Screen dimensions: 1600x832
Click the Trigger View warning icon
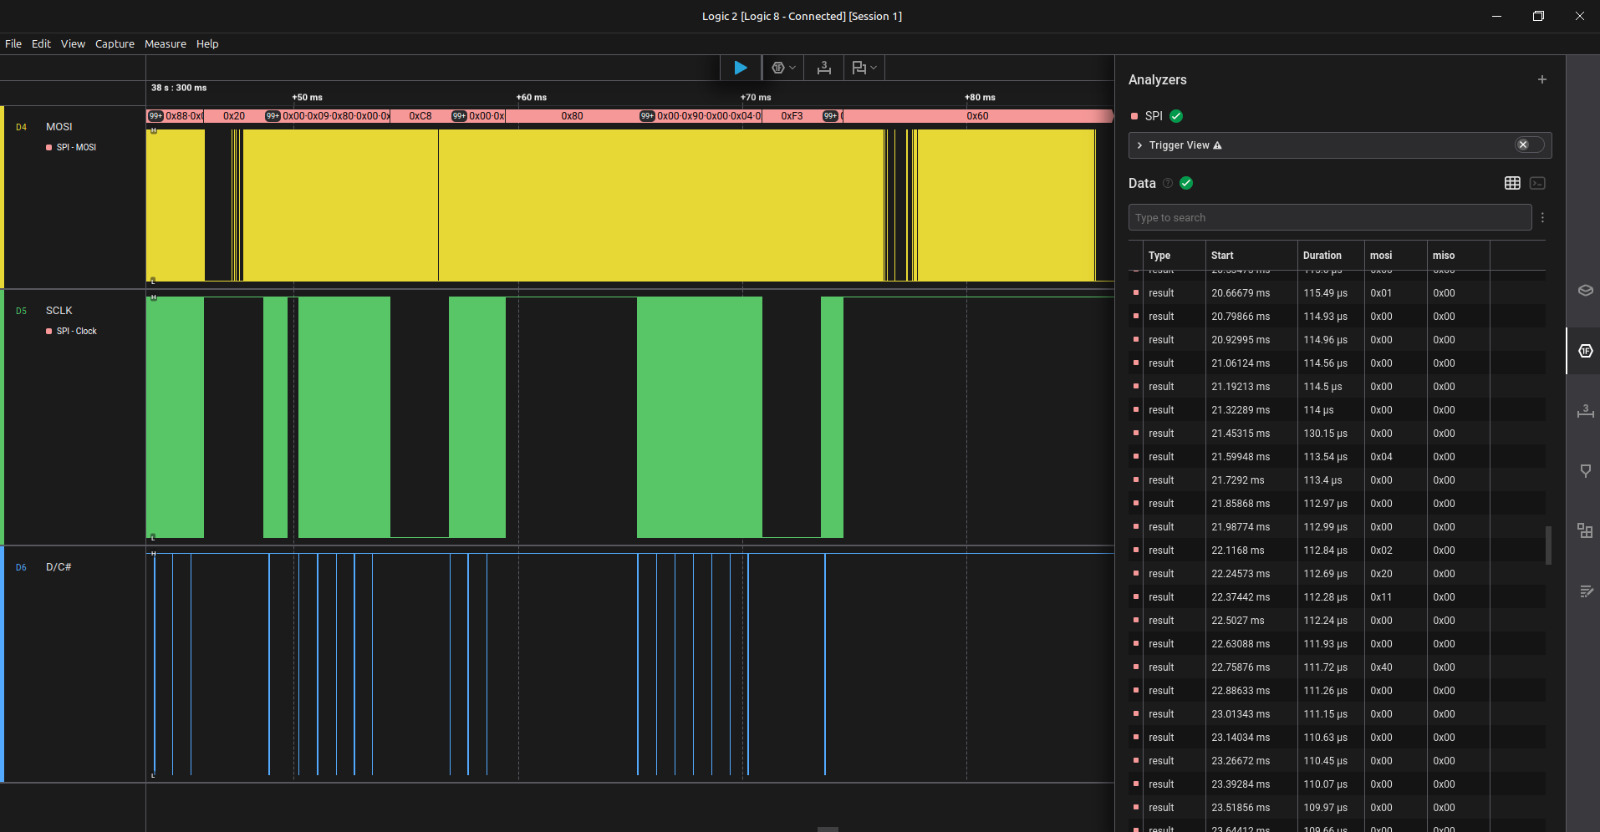tap(1217, 146)
